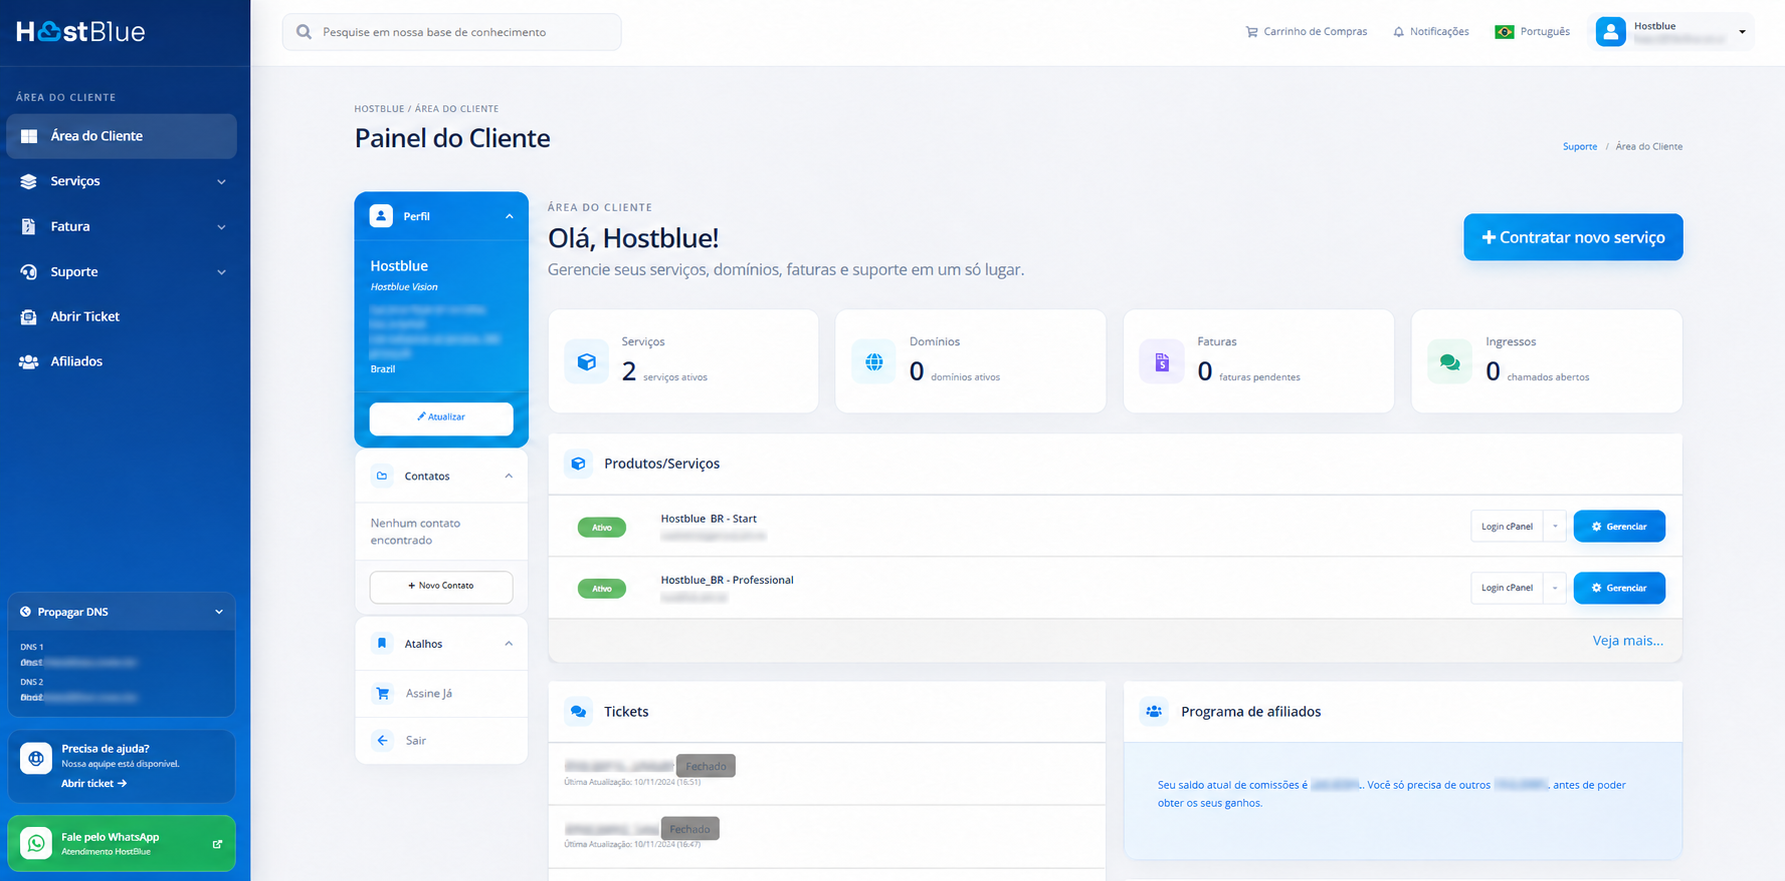Click Gerenciar for Hostblue_BR - Professional
Image resolution: width=1785 pixels, height=881 pixels.
pyautogui.click(x=1619, y=588)
